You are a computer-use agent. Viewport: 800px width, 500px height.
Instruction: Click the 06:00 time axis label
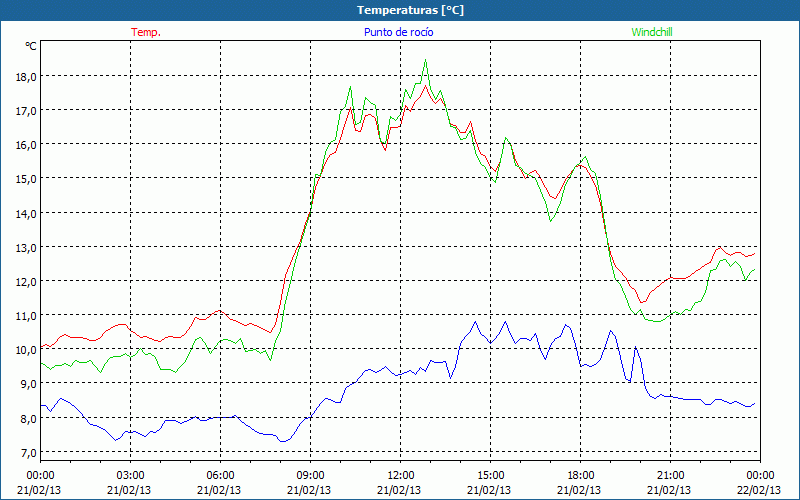coord(220,476)
